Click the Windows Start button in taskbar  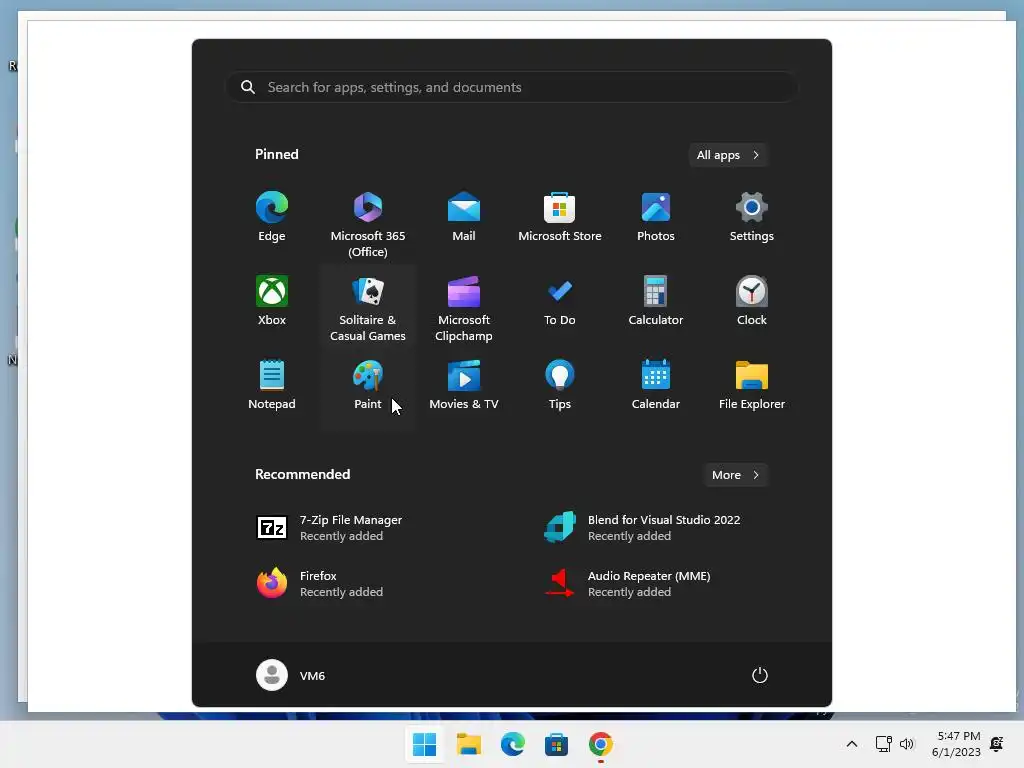coord(424,744)
